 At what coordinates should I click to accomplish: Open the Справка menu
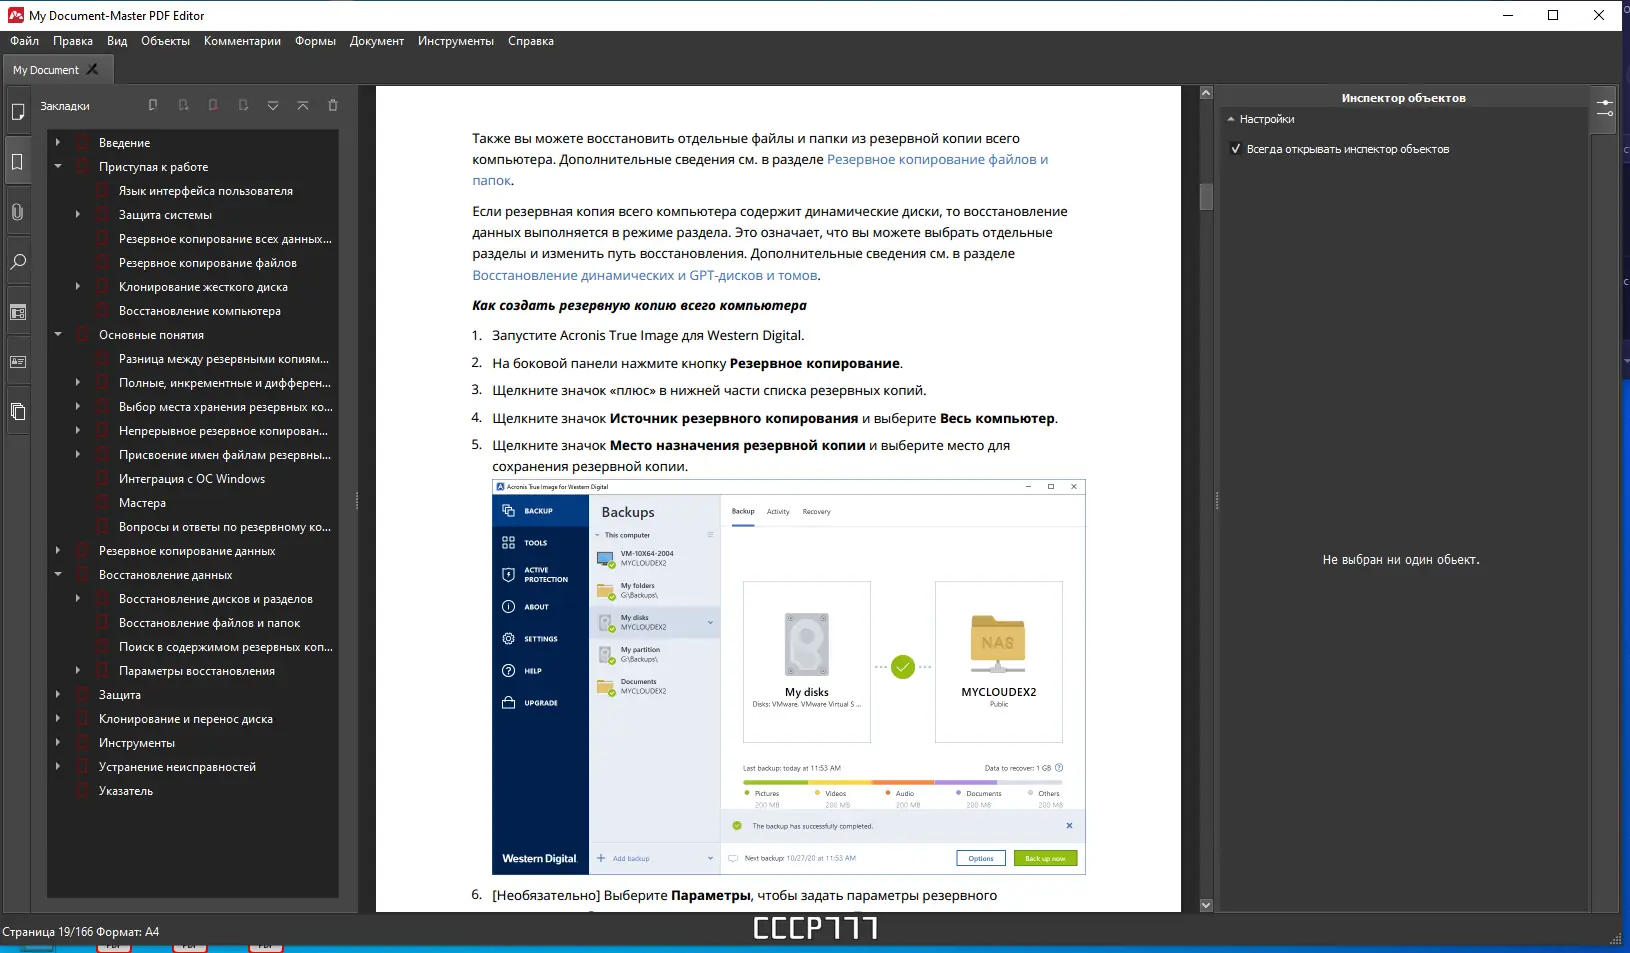531,41
